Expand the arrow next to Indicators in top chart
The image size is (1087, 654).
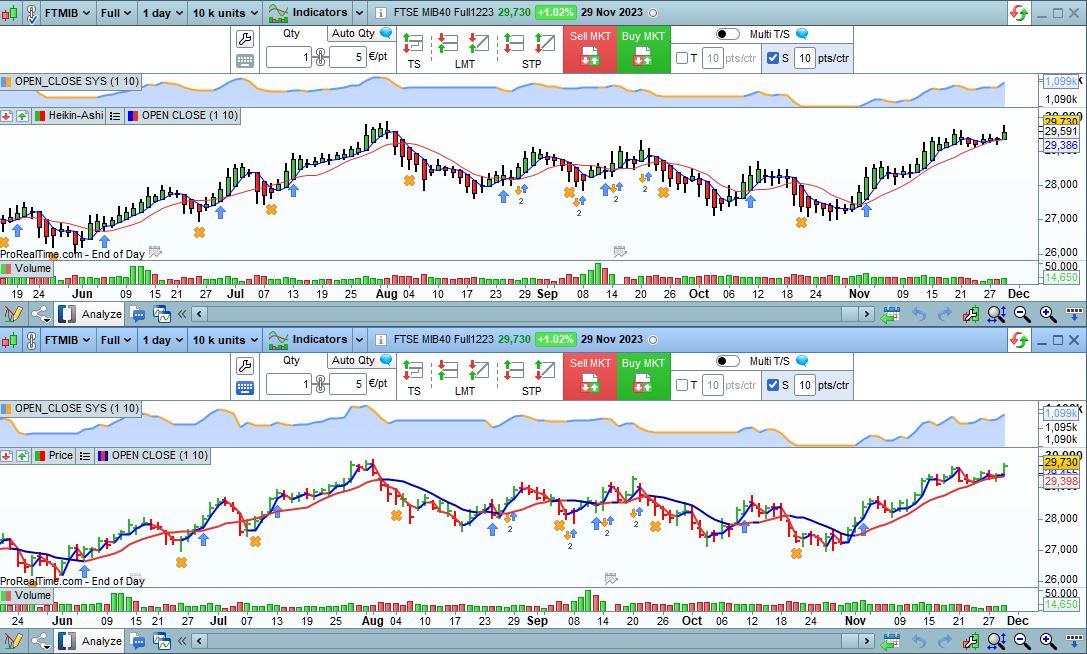click(359, 12)
